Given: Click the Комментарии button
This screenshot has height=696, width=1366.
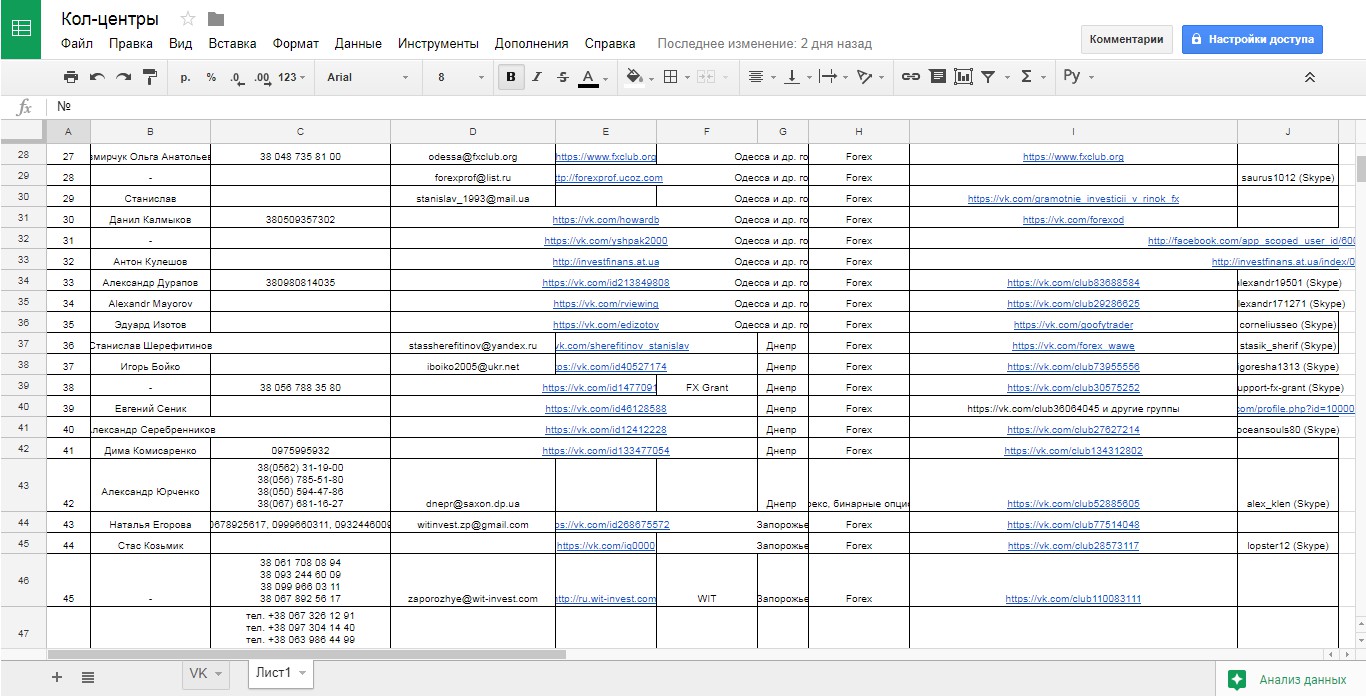Looking at the screenshot, I should pos(1126,39).
